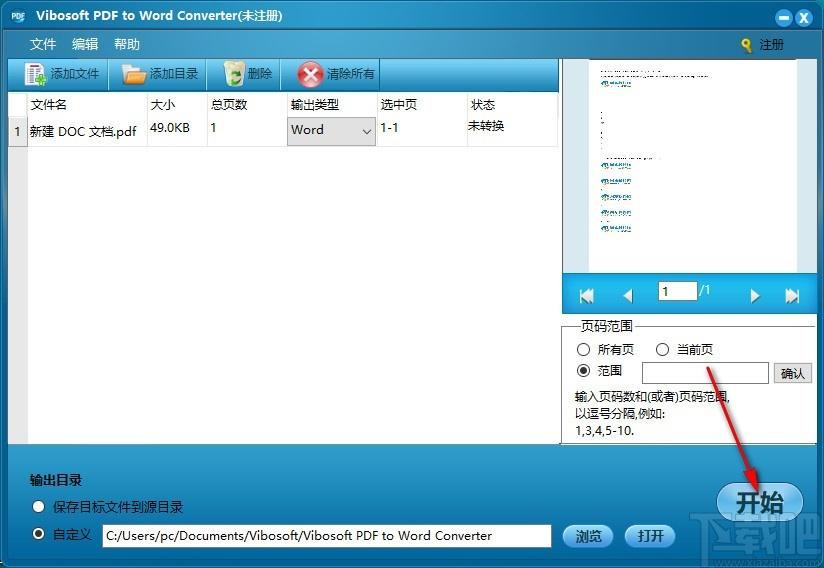
Task: Select the 当前页 (current page) radio button
Action: [662, 349]
